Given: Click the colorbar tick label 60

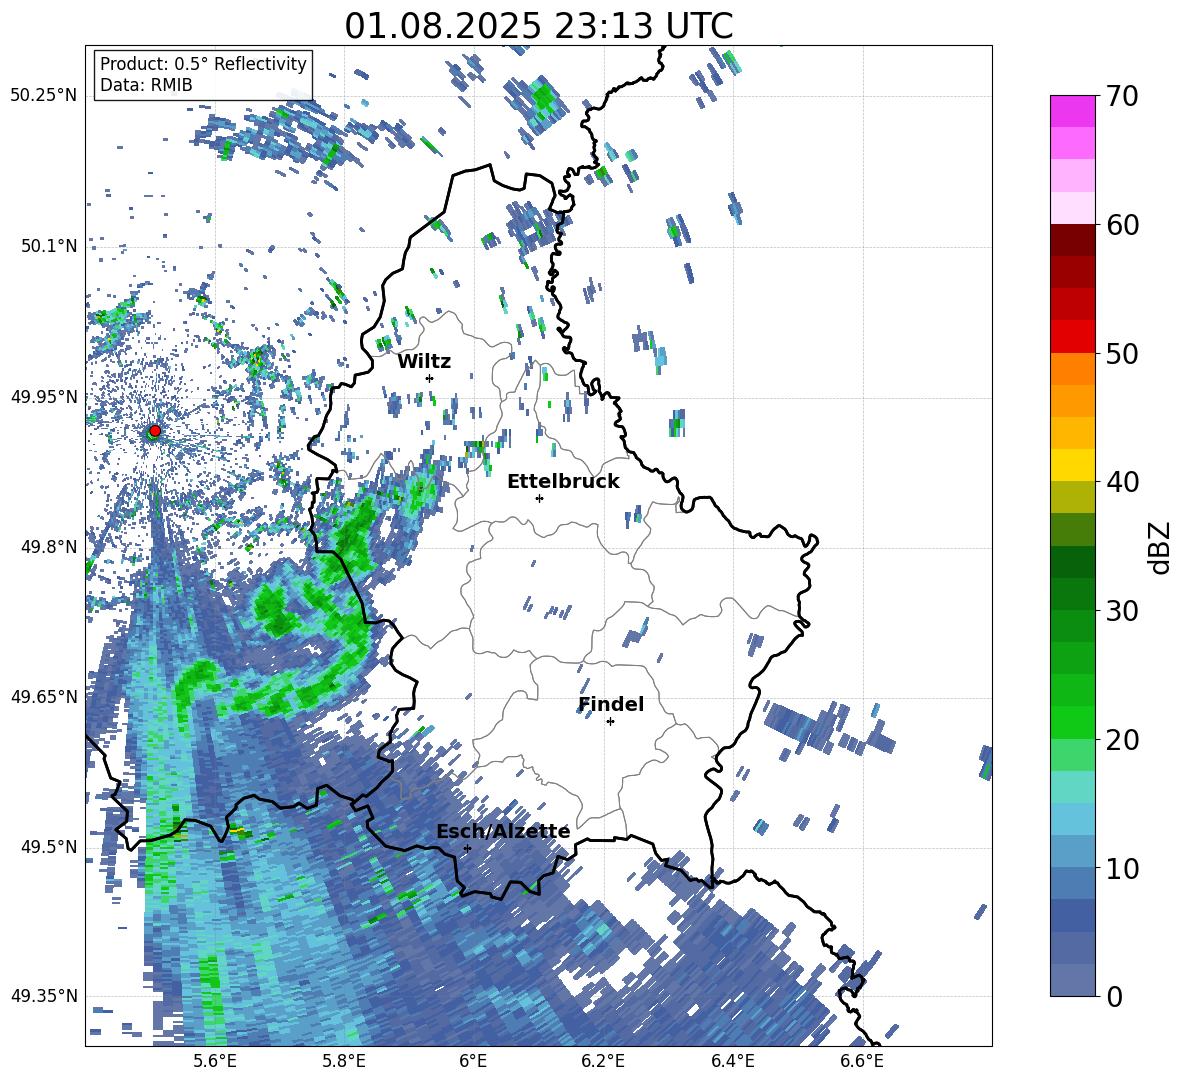Looking at the screenshot, I should (1122, 226).
